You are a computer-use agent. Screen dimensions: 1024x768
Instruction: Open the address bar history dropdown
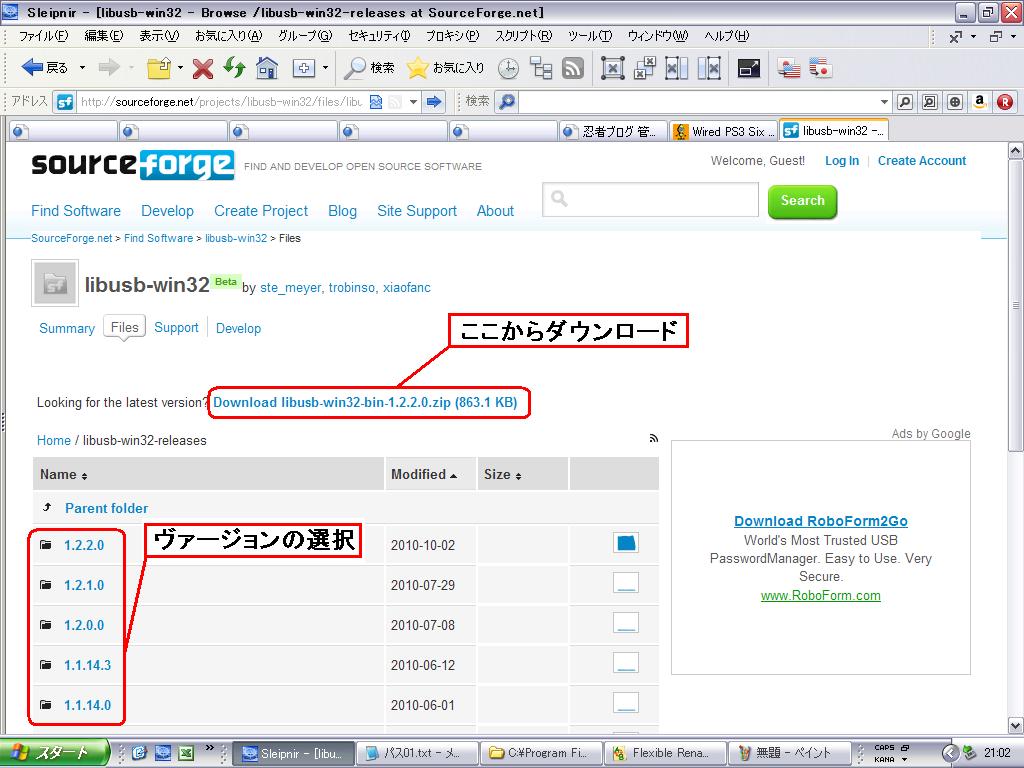413,102
